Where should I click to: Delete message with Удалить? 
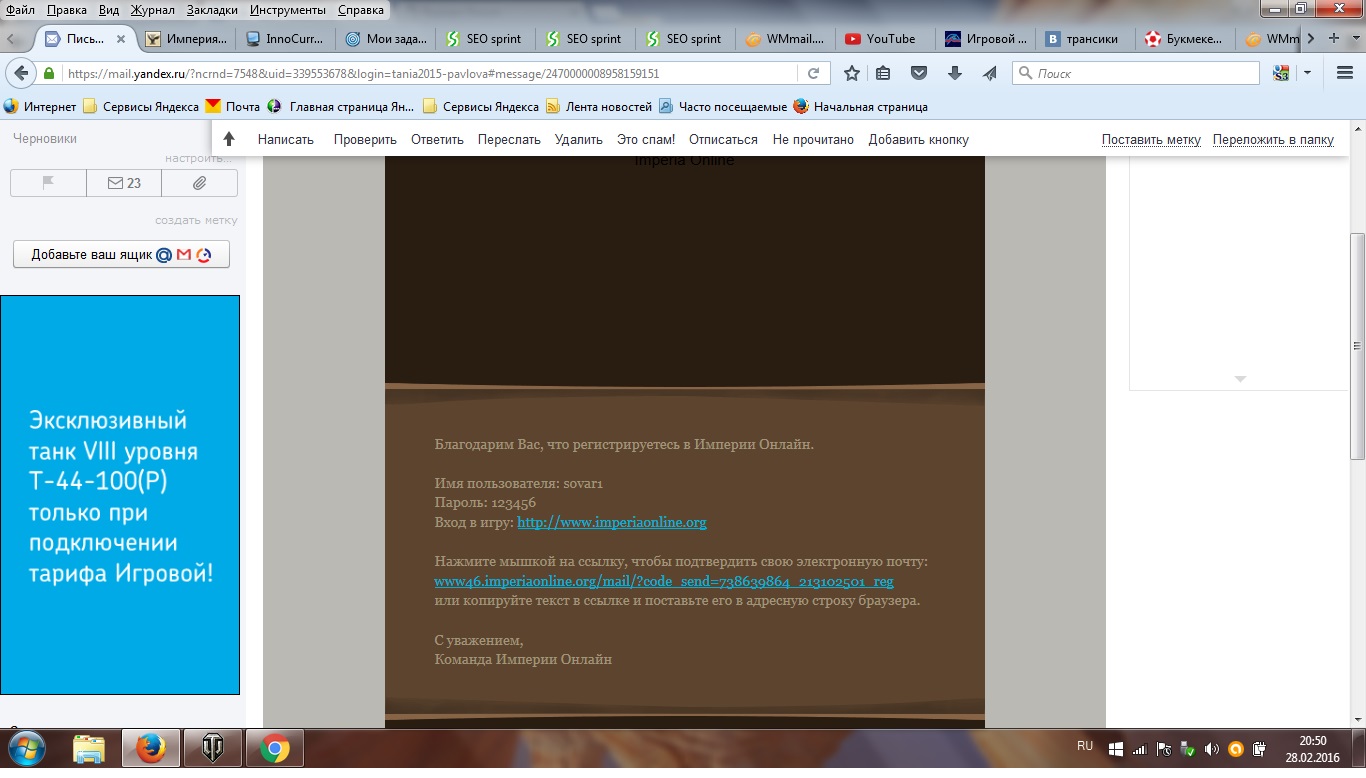(x=579, y=140)
